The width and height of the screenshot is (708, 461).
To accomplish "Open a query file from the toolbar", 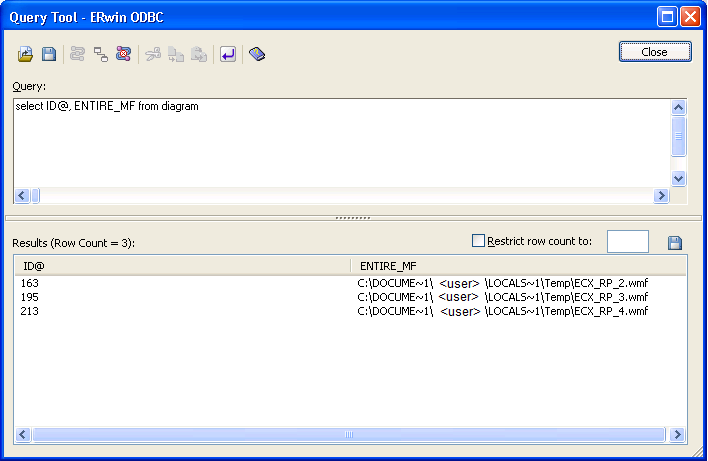I will click(x=25, y=54).
